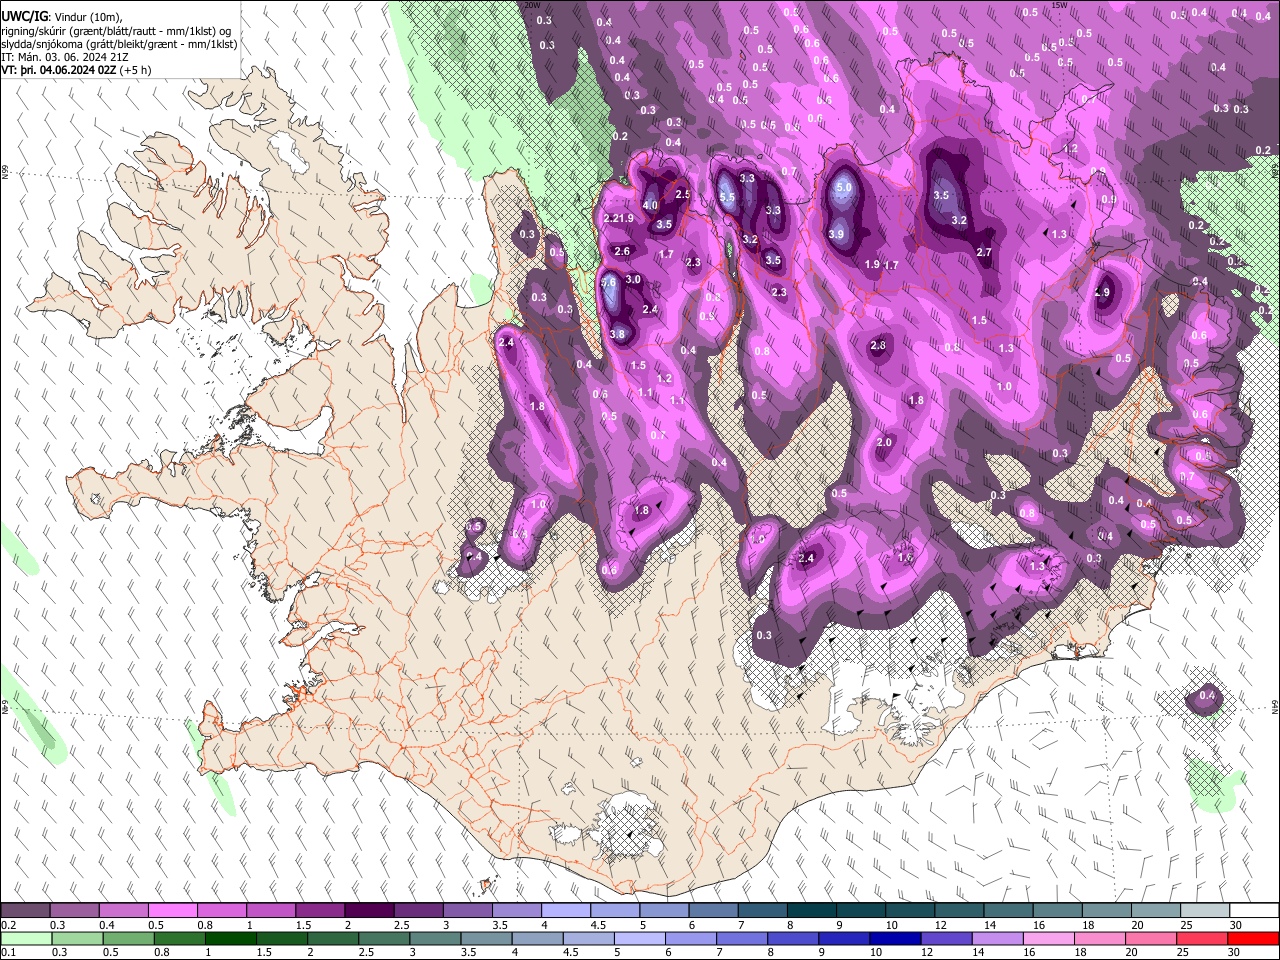The image size is (1280, 960).
Task: Select the '2.0' precipitation value on the map
Action: 884,443
